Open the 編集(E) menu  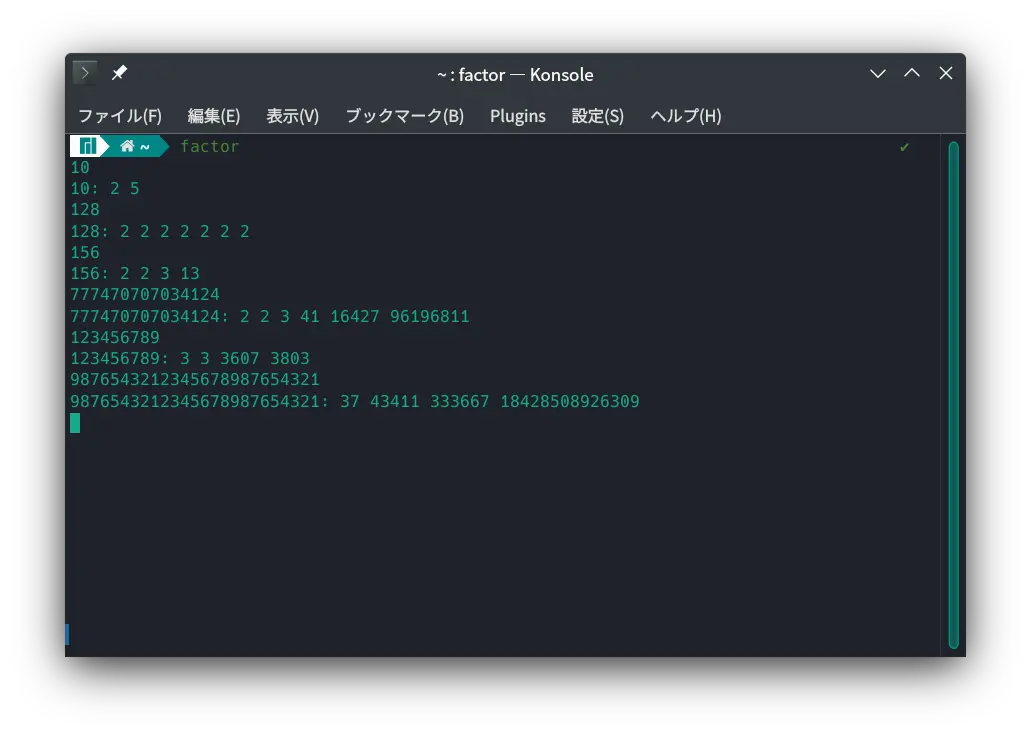(214, 116)
